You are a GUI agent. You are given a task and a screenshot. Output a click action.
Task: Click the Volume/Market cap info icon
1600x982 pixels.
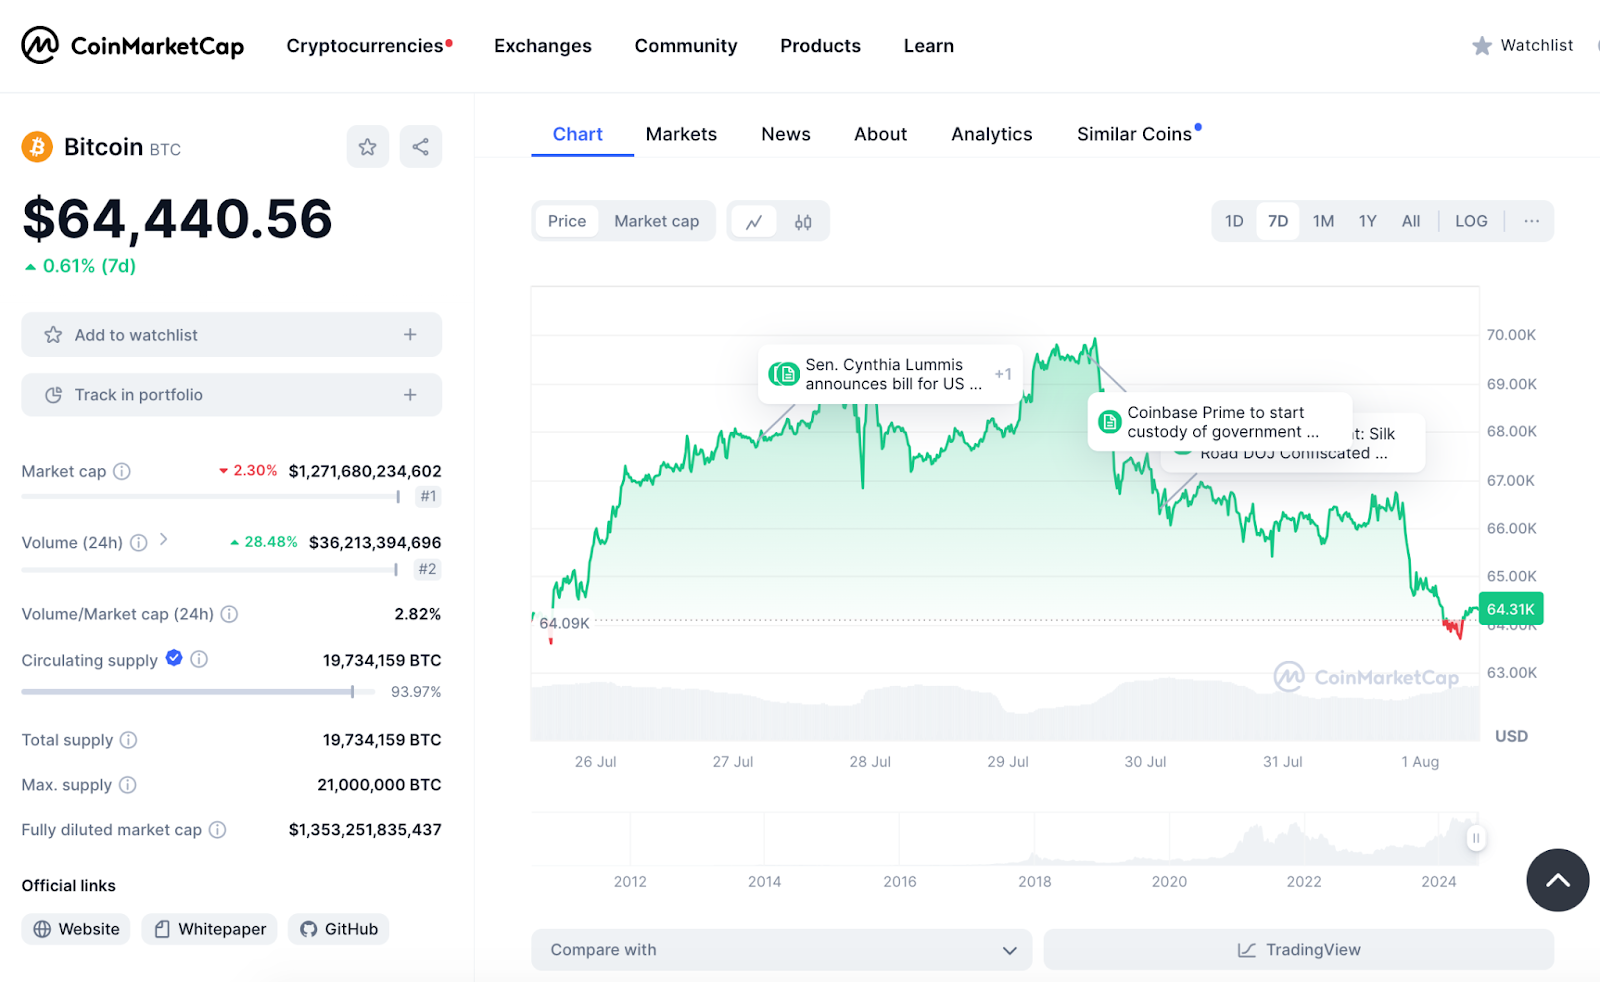pos(229,614)
